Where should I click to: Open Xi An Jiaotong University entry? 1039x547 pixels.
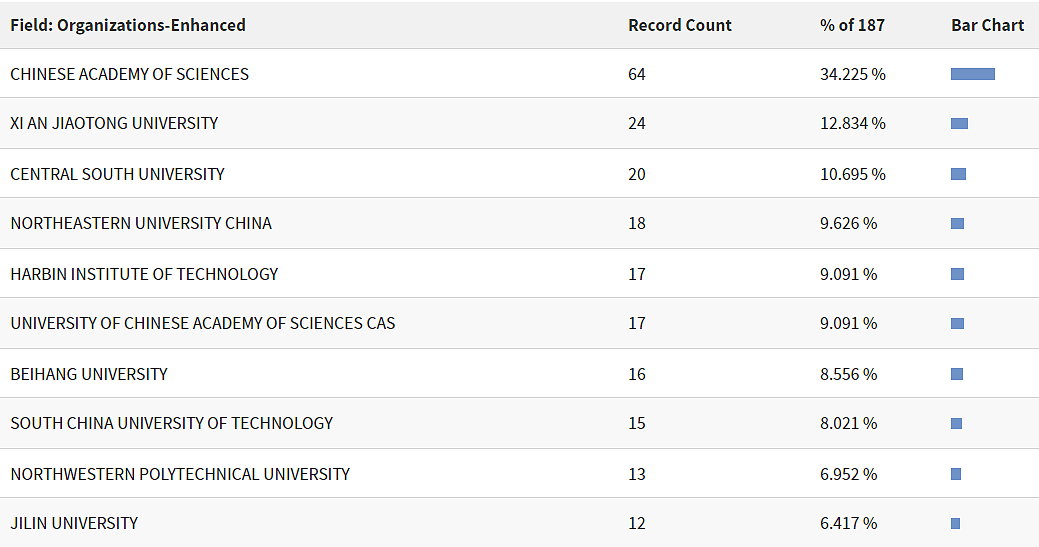point(114,123)
